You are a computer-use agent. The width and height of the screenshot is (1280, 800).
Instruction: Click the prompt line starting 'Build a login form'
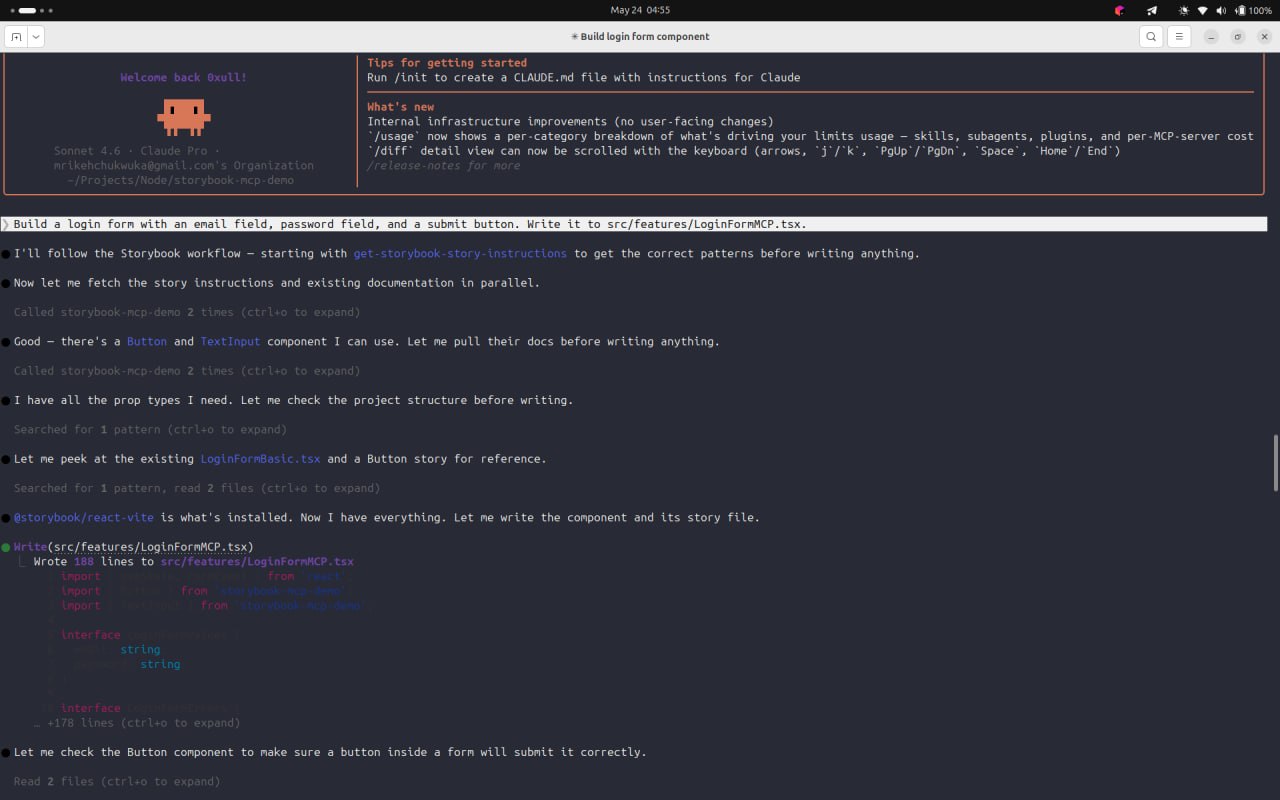pos(634,224)
